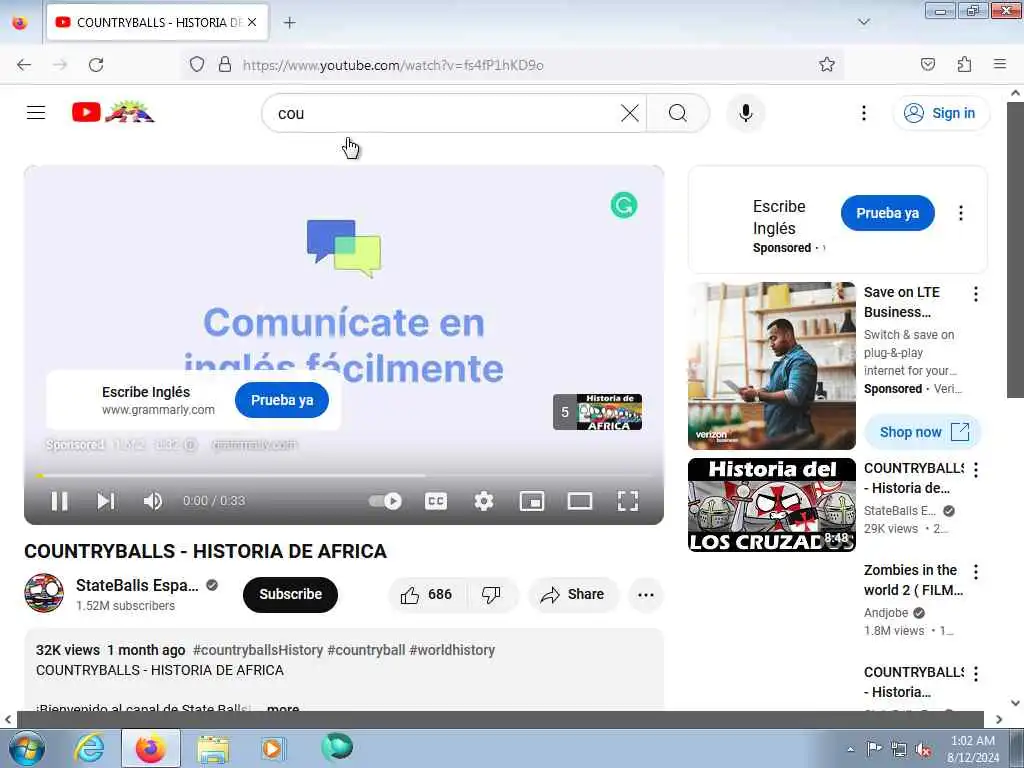This screenshot has height=768, width=1024.
Task: Dislike the video
Action: pos(491,594)
